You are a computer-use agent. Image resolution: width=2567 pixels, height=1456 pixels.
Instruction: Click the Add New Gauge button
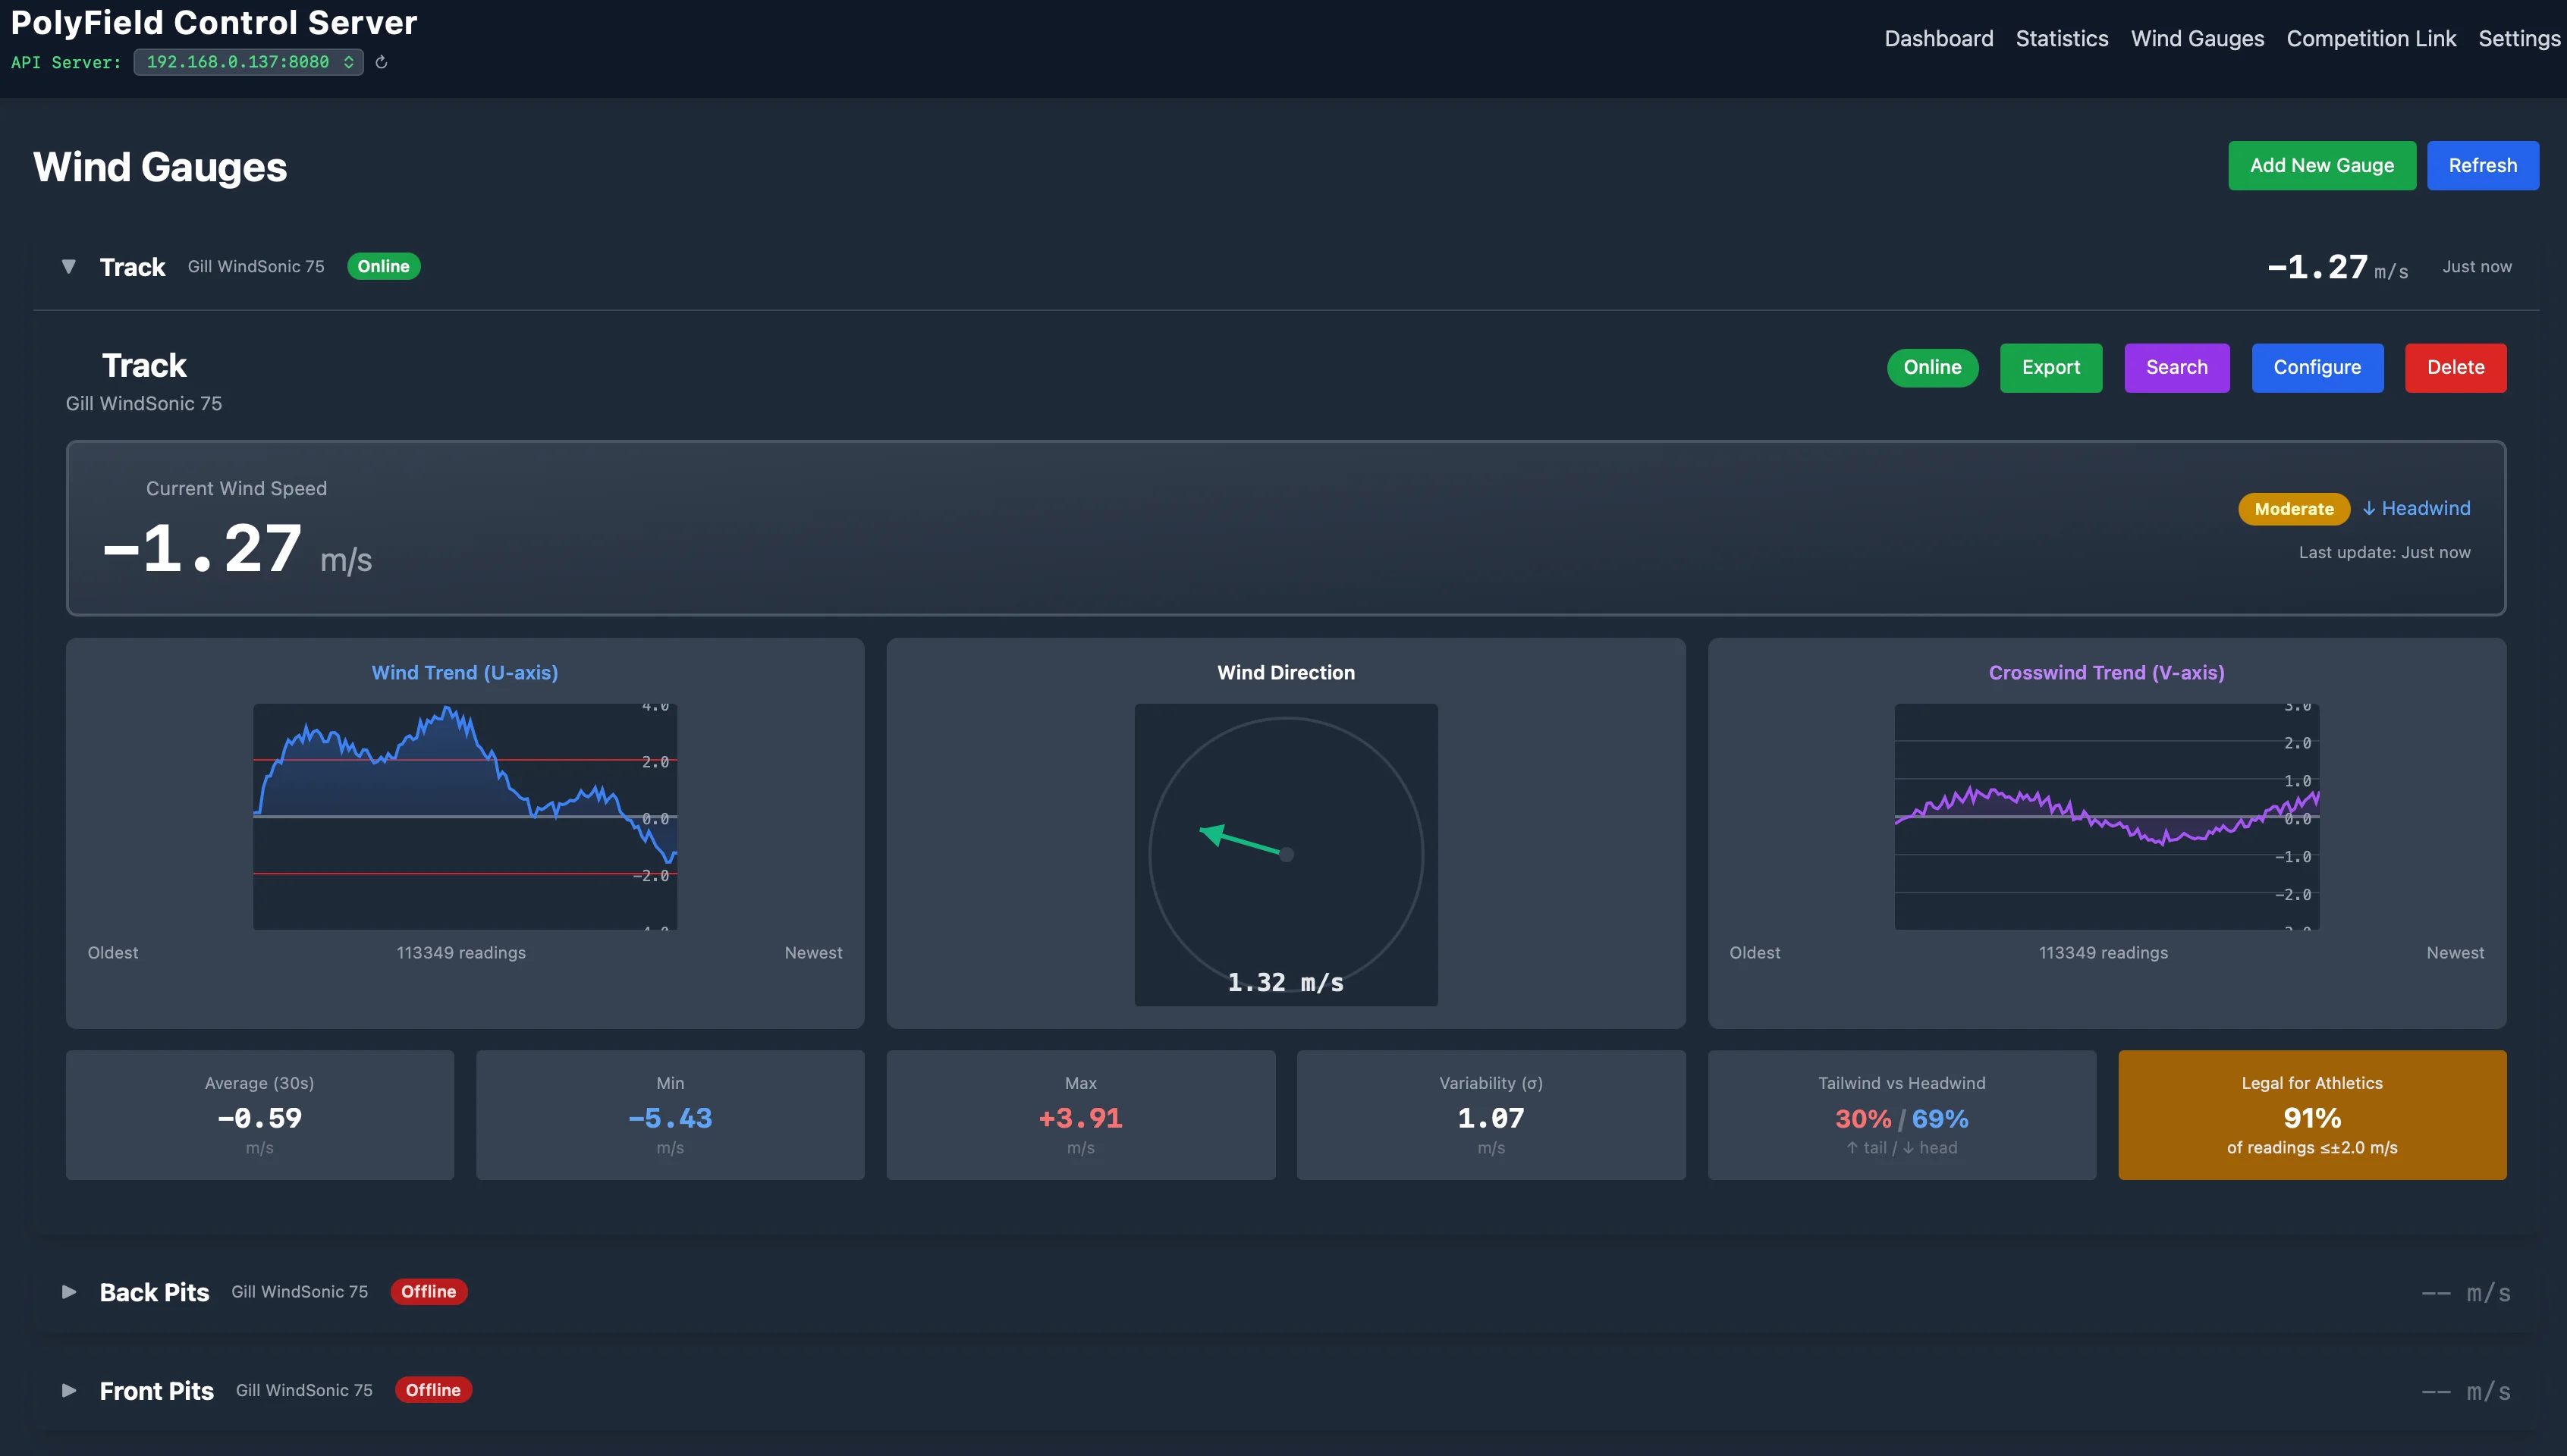[2321, 165]
